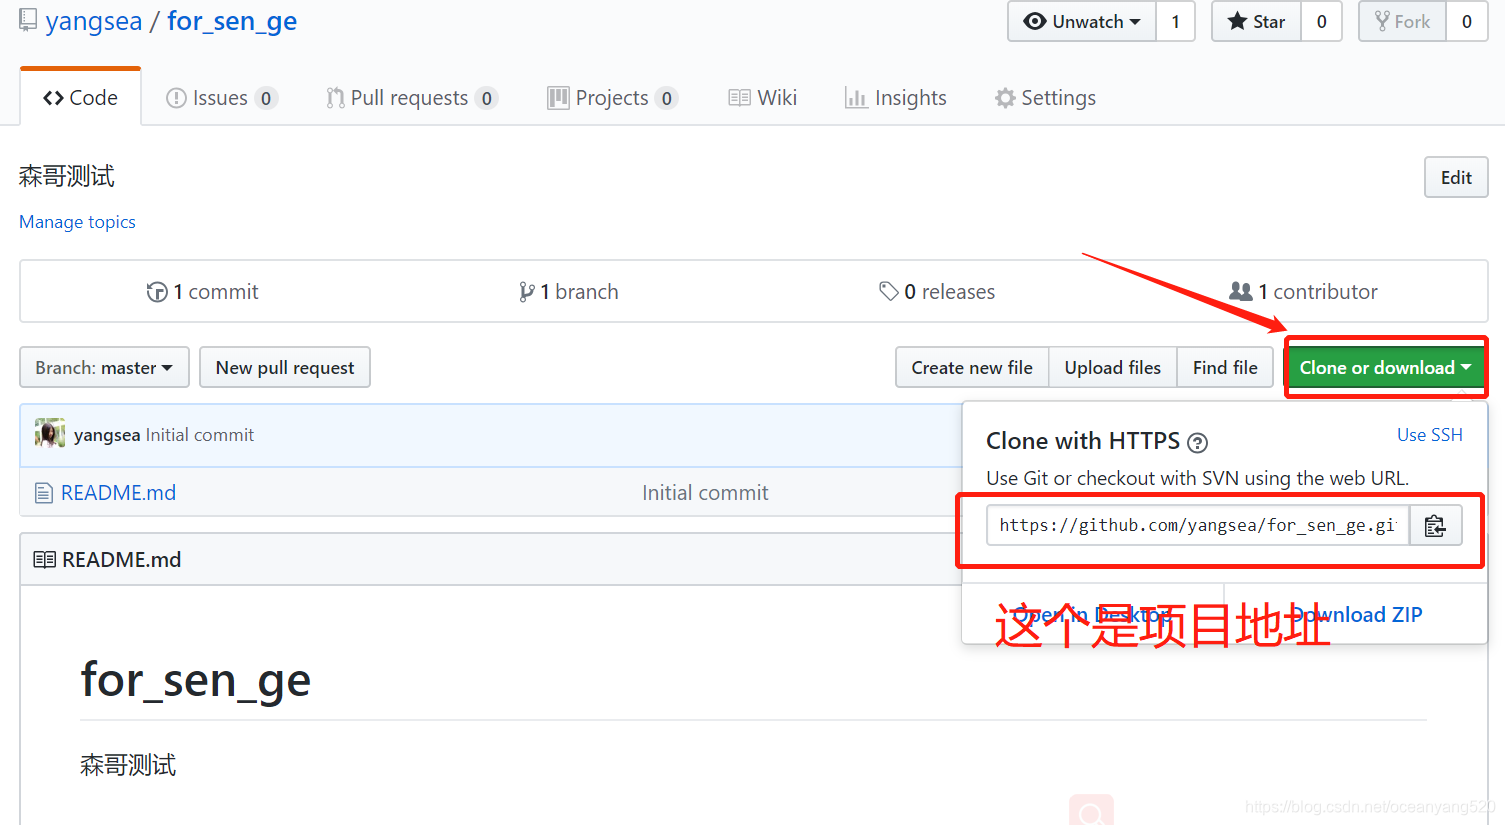Click the contributors people icon
This screenshot has width=1505, height=825.
tap(1240, 291)
